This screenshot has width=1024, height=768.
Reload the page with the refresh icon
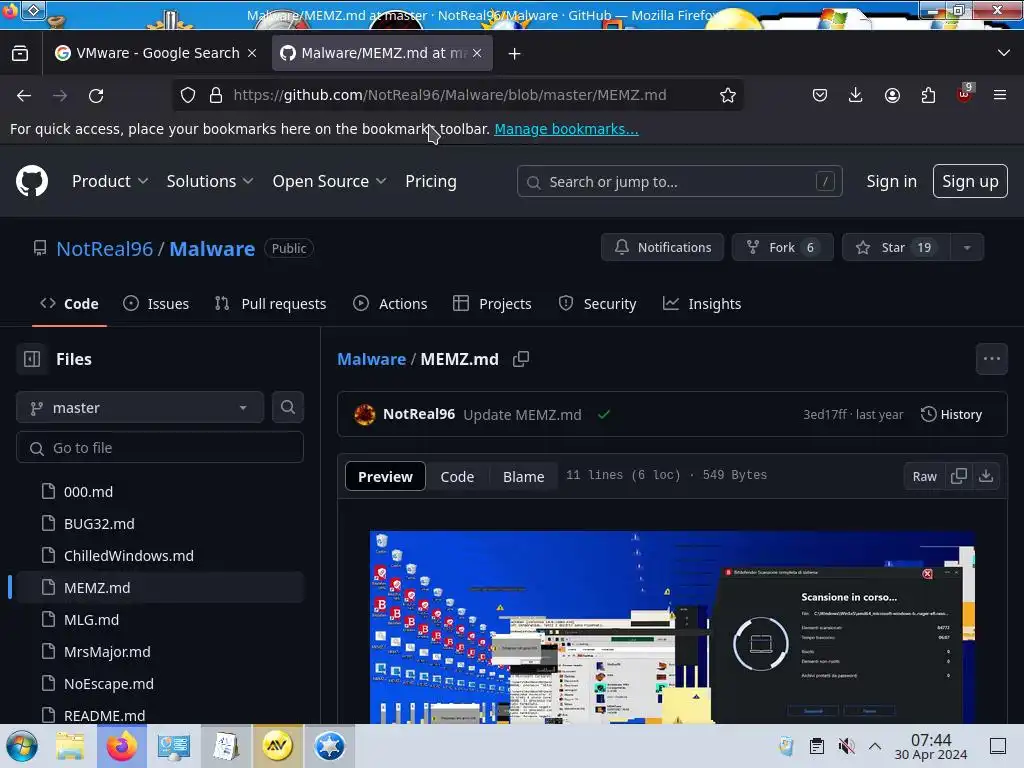tap(96, 95)
